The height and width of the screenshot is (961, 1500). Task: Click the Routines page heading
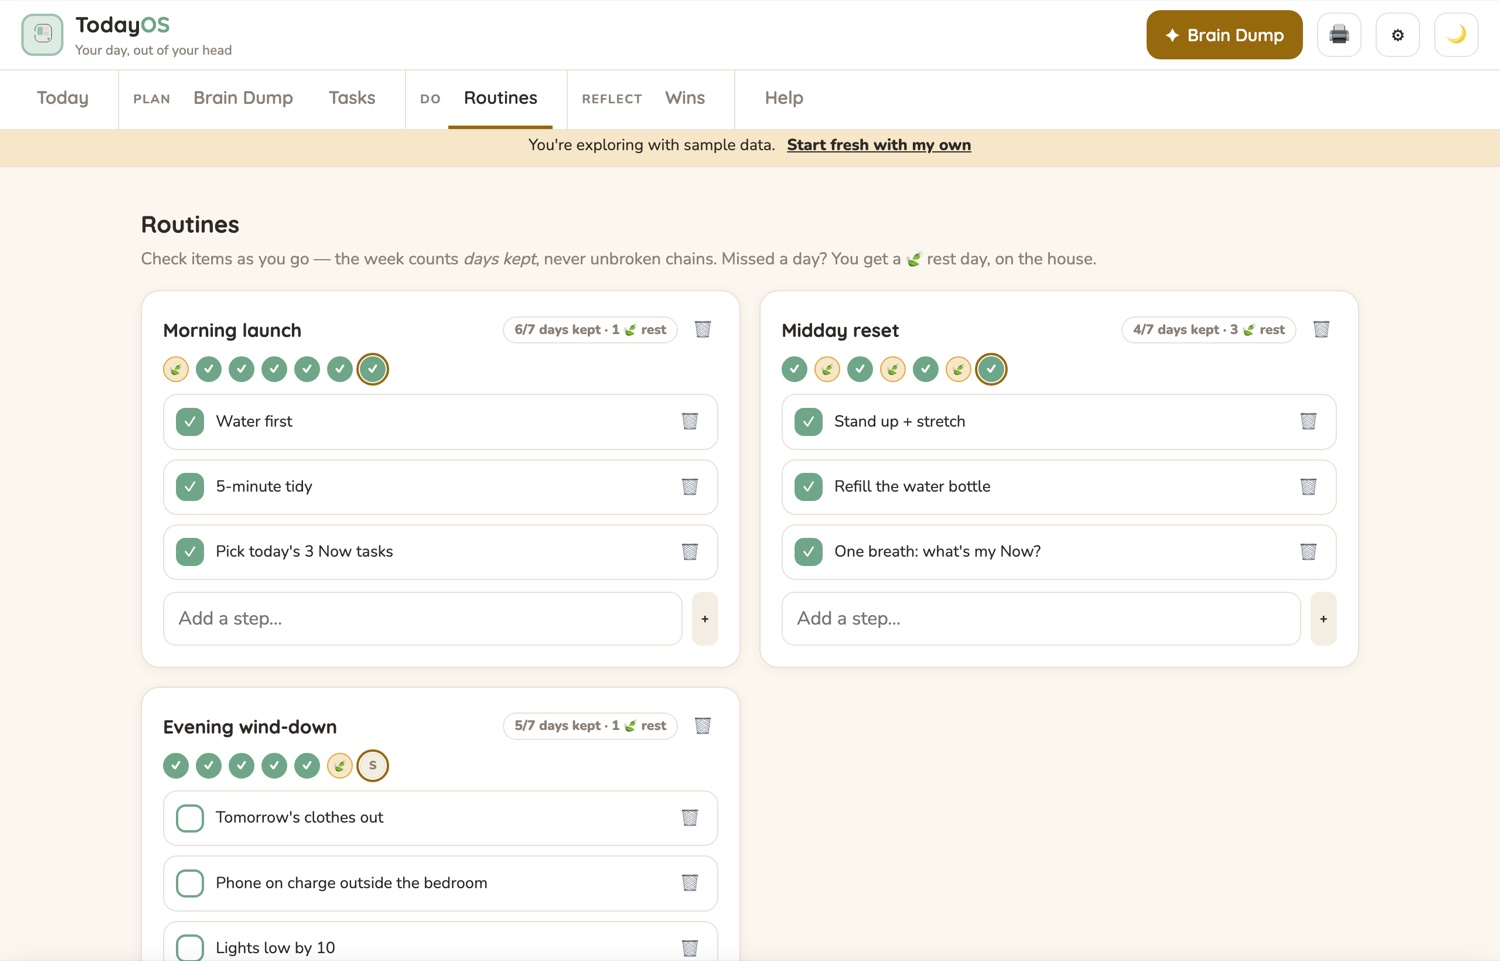[x=190, y=224]
